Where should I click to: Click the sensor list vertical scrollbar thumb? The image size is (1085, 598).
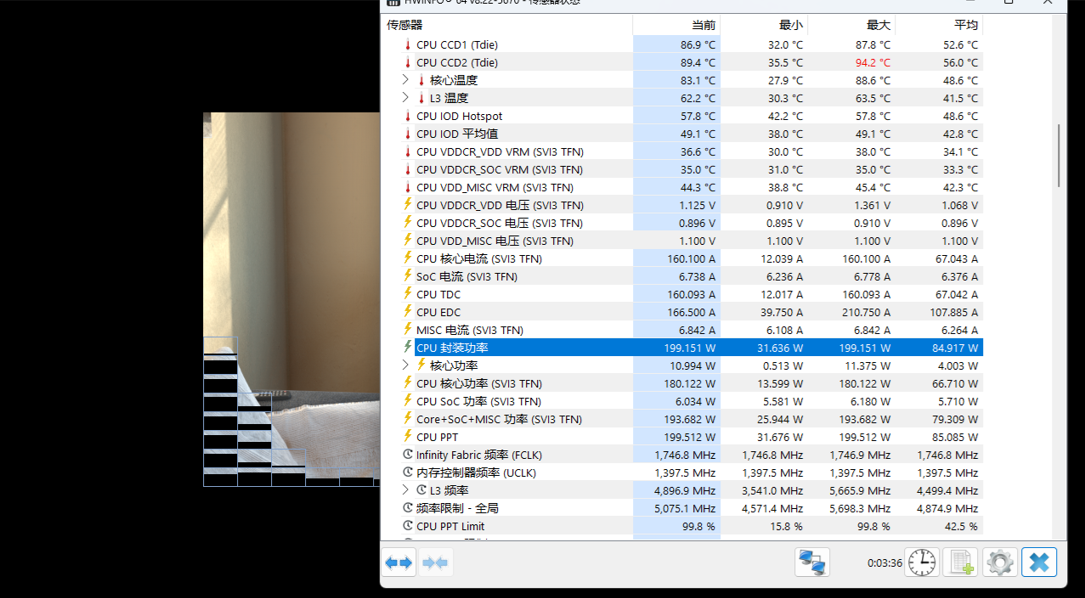click(1059, 155)
